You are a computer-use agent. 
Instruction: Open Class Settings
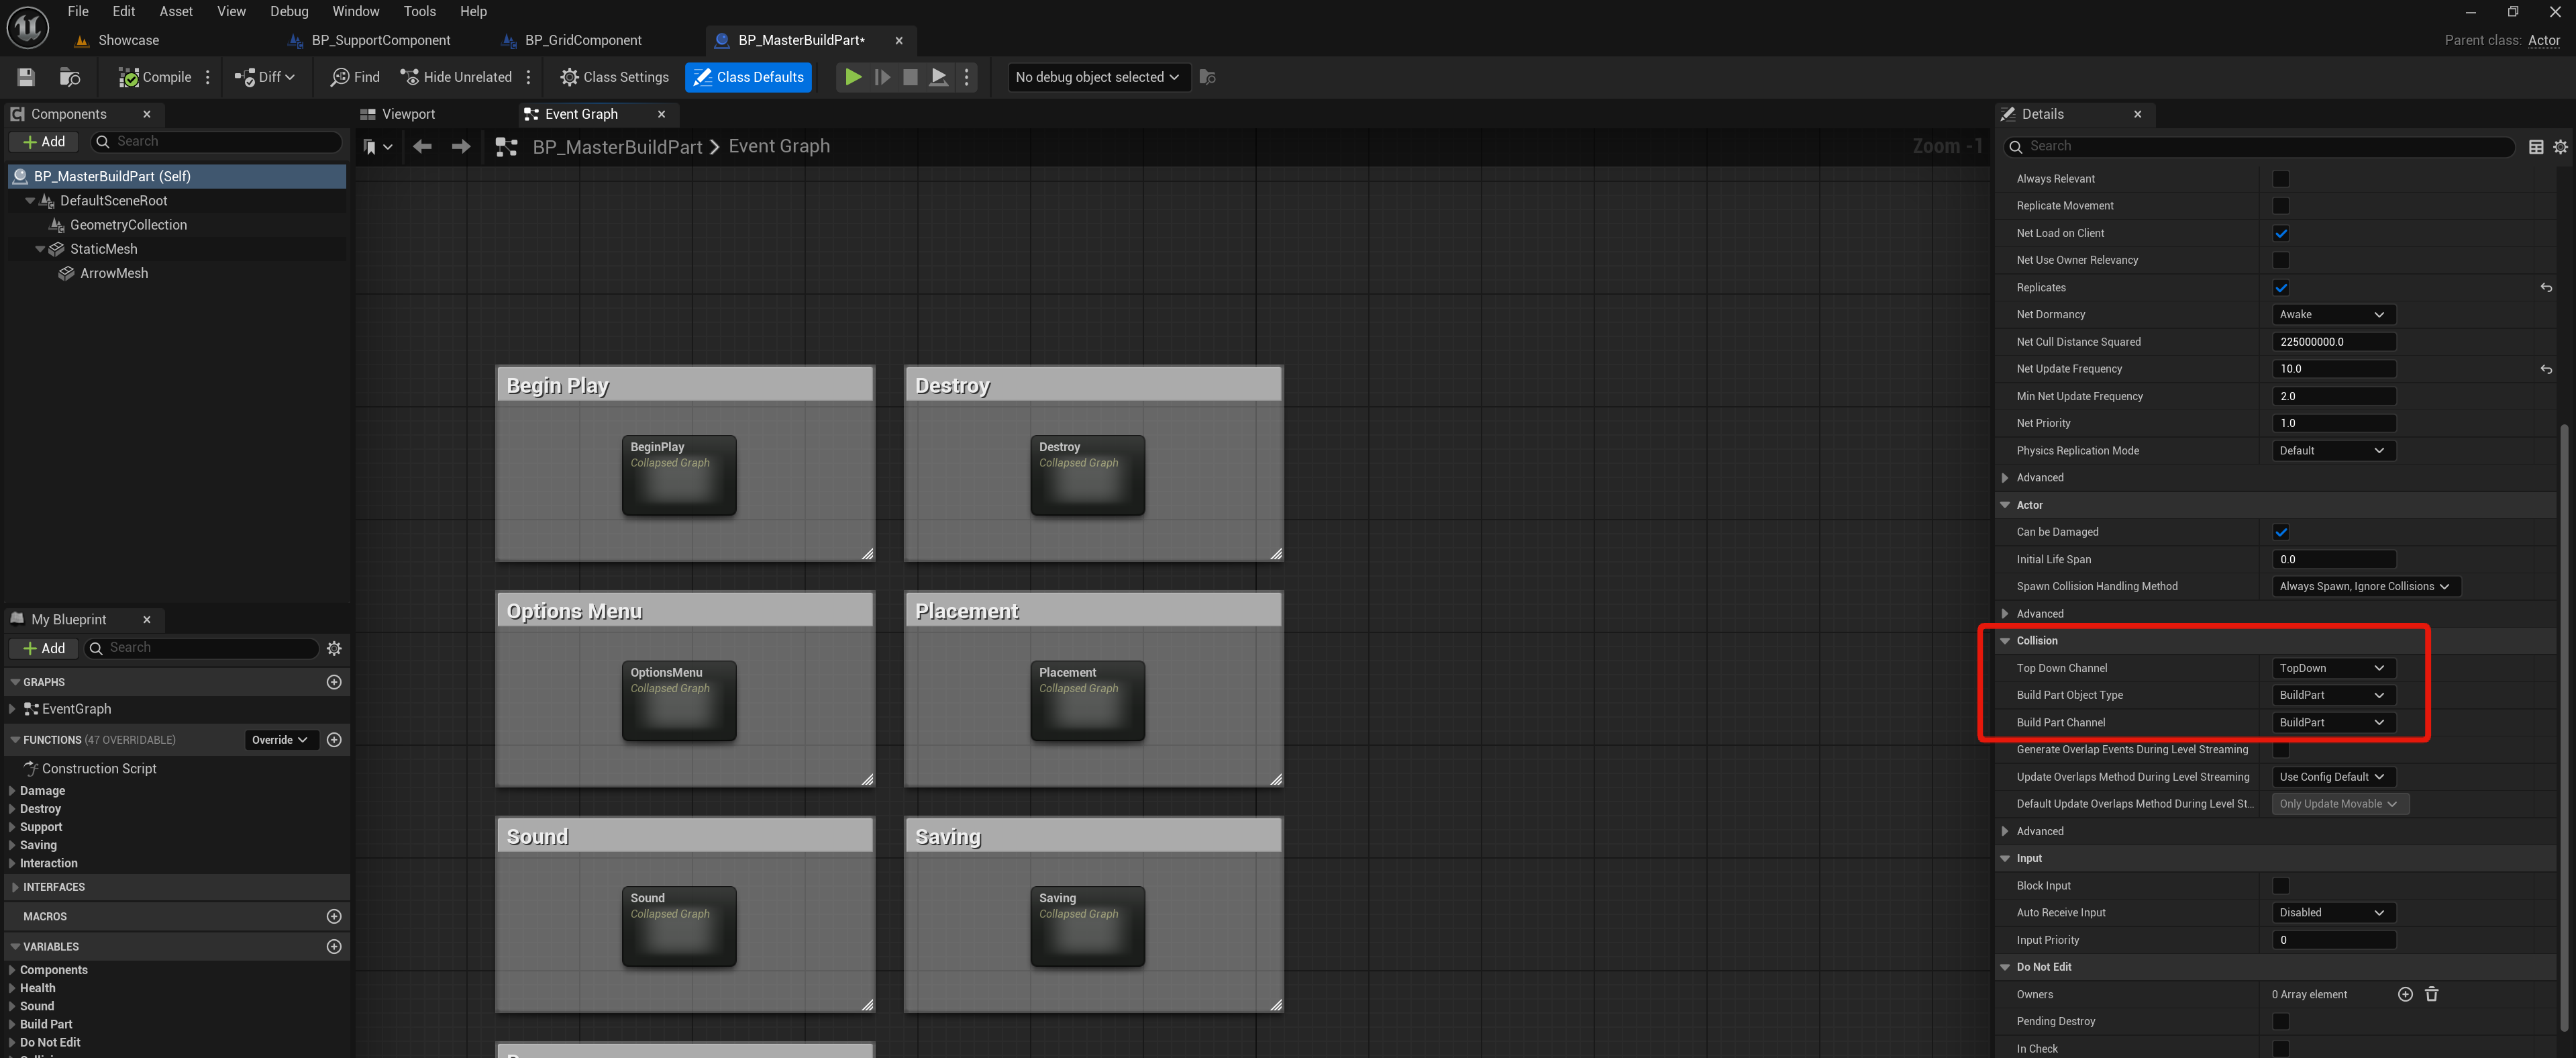[614, 77]
